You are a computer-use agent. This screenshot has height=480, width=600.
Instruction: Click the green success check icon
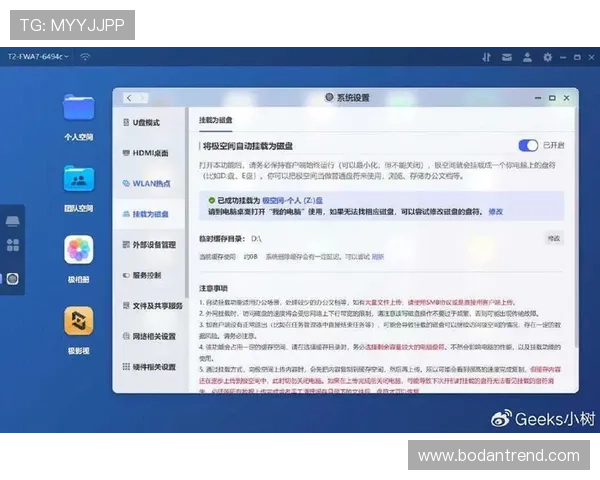pos(211,200)
